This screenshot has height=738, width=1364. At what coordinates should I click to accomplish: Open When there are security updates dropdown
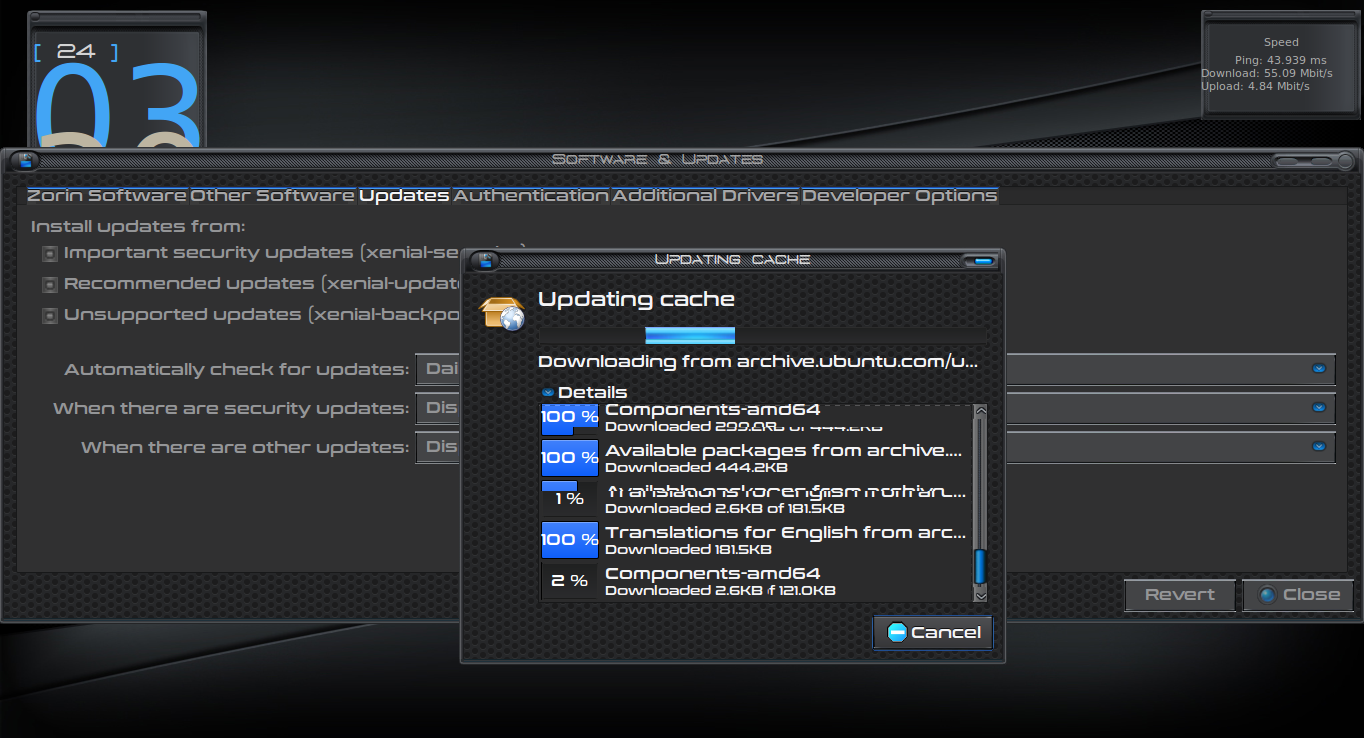coord(1319,408)
